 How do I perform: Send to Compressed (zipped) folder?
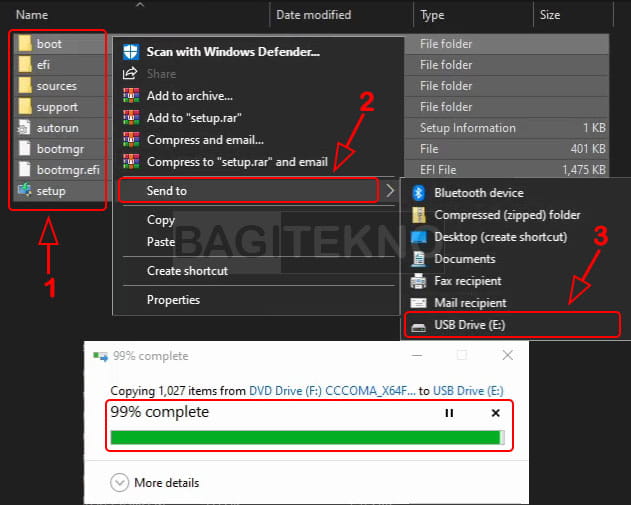click(x=507, y=215)
